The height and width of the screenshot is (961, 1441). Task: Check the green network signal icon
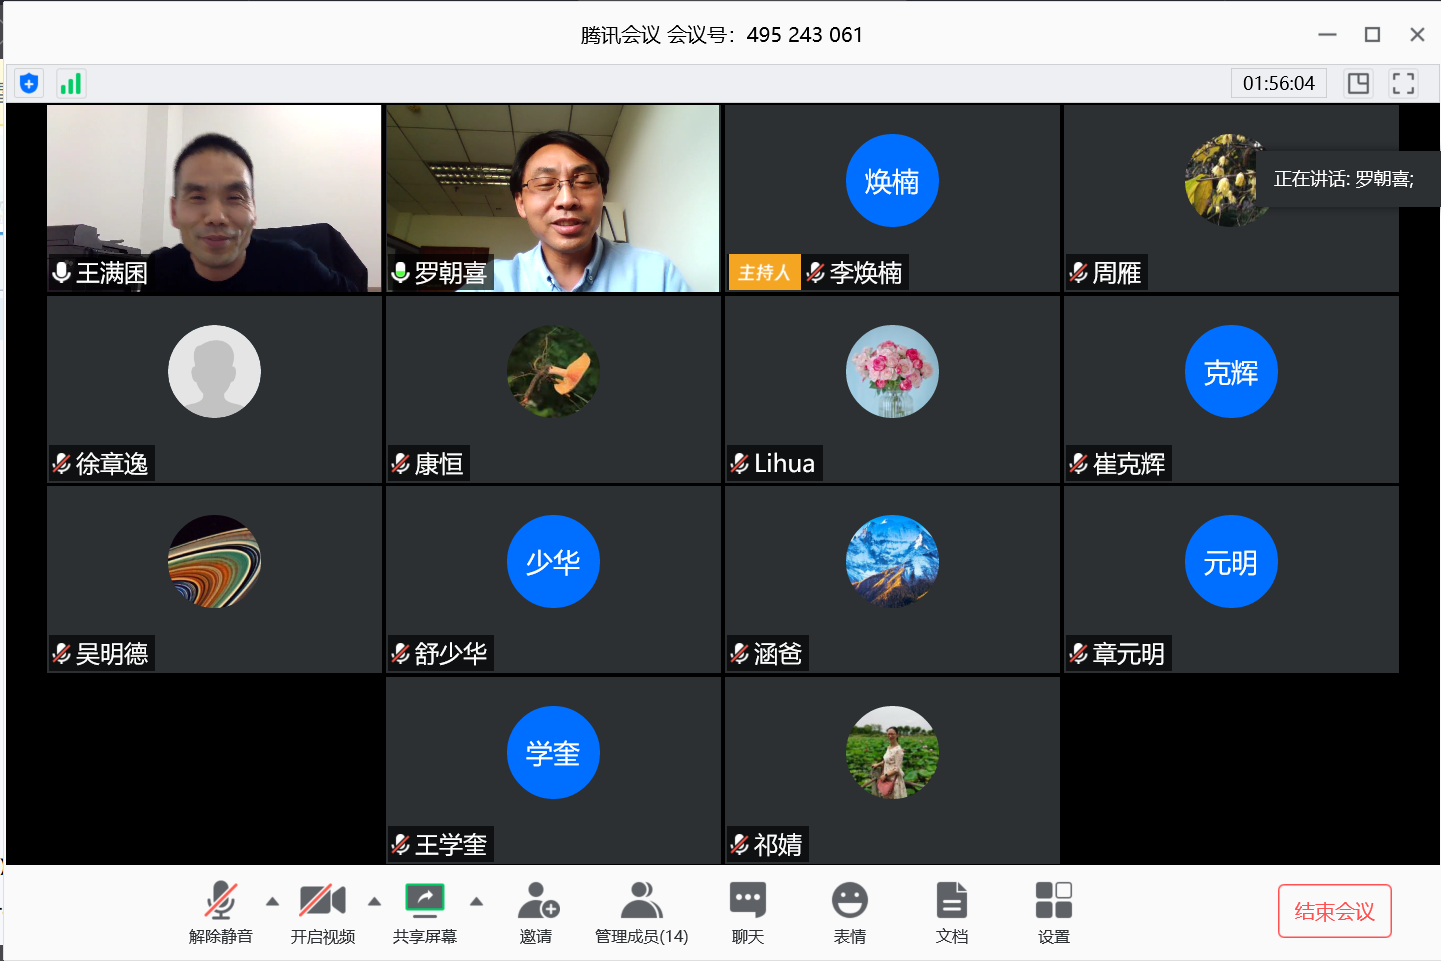[x=70, y=83]
